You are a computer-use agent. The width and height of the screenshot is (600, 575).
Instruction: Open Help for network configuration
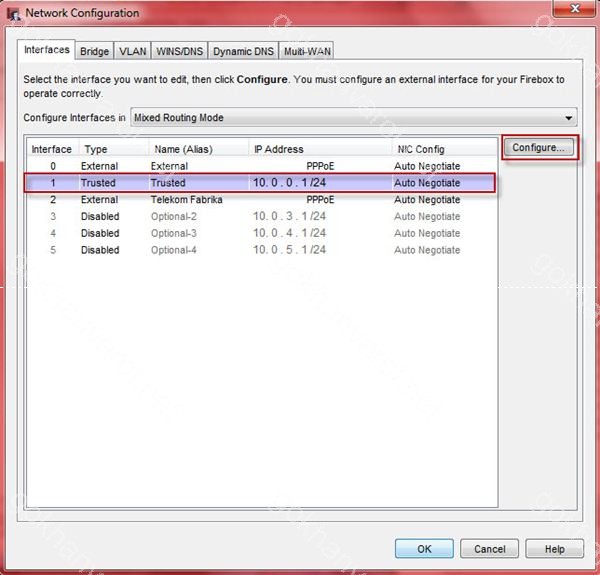coord(553,549)
